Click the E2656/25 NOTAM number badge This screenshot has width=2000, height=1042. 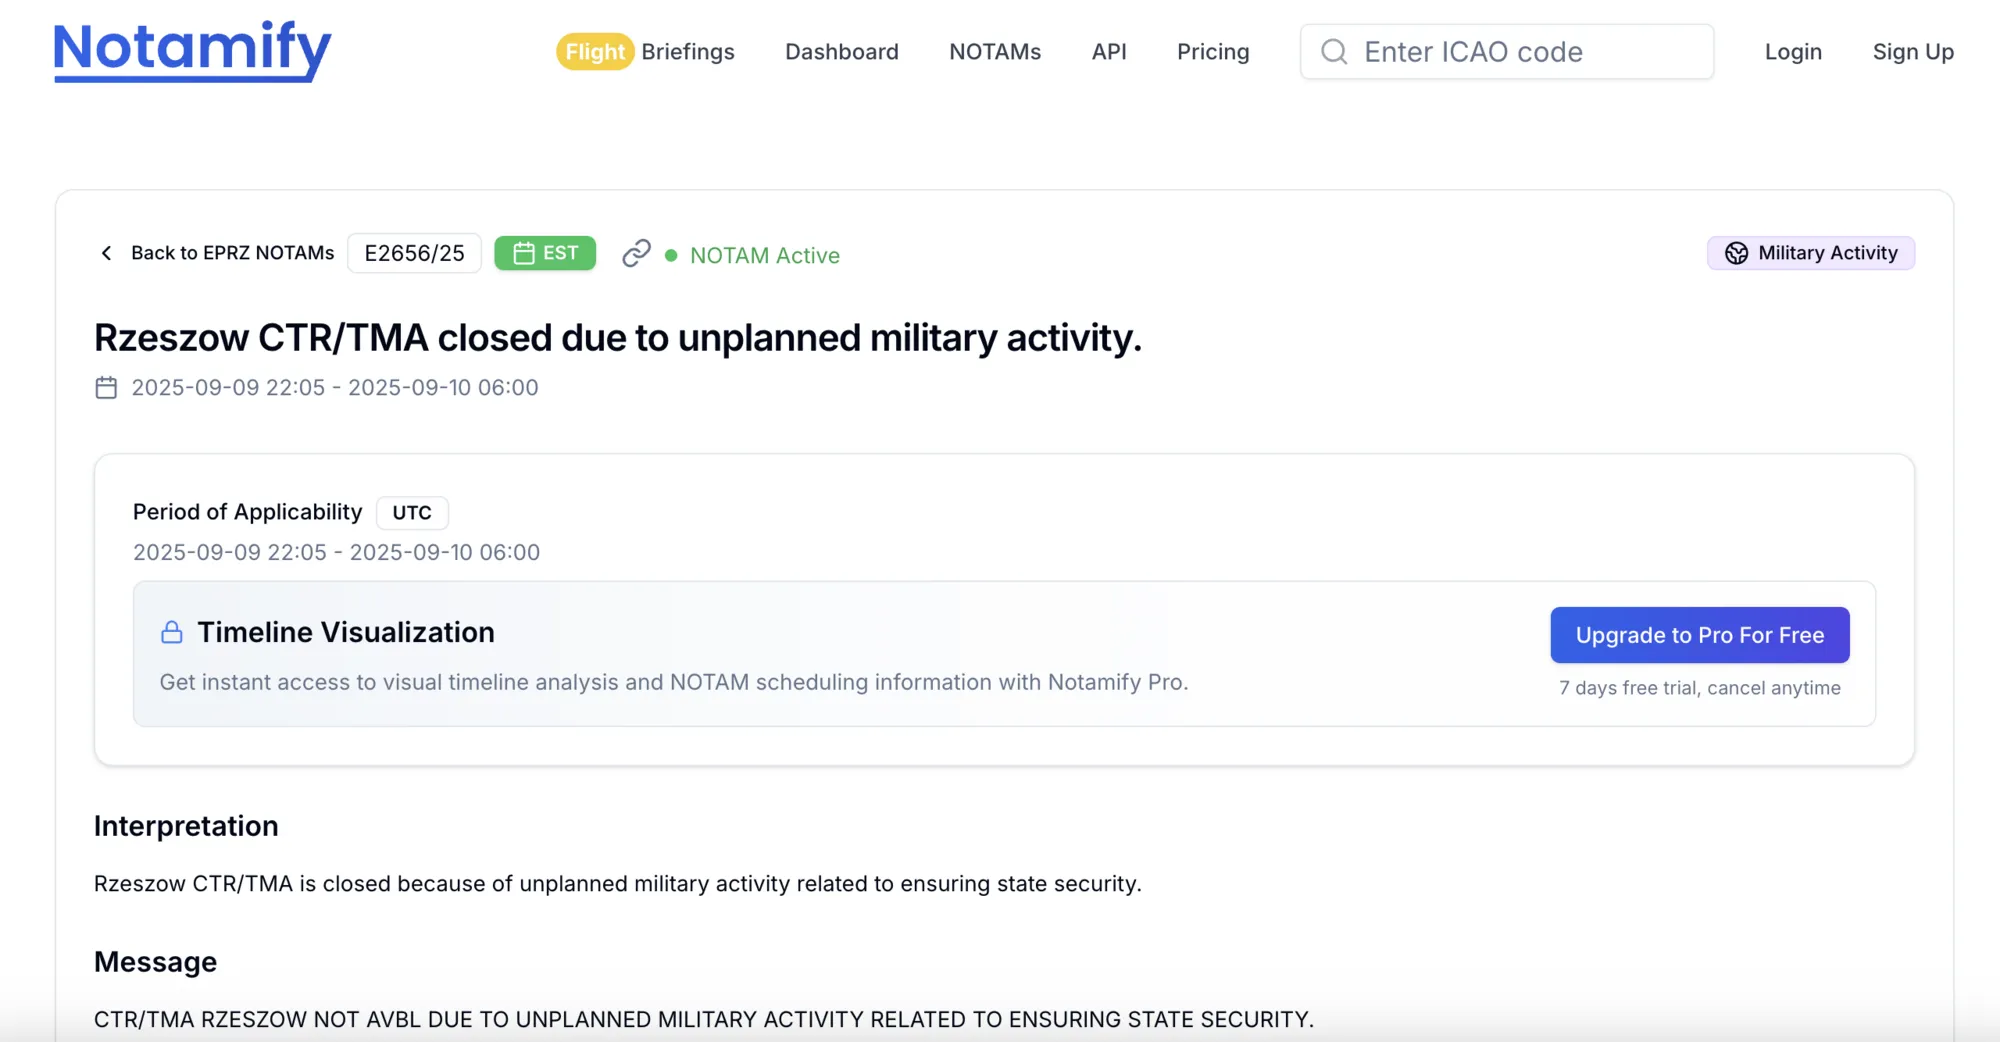click(414, 253)
